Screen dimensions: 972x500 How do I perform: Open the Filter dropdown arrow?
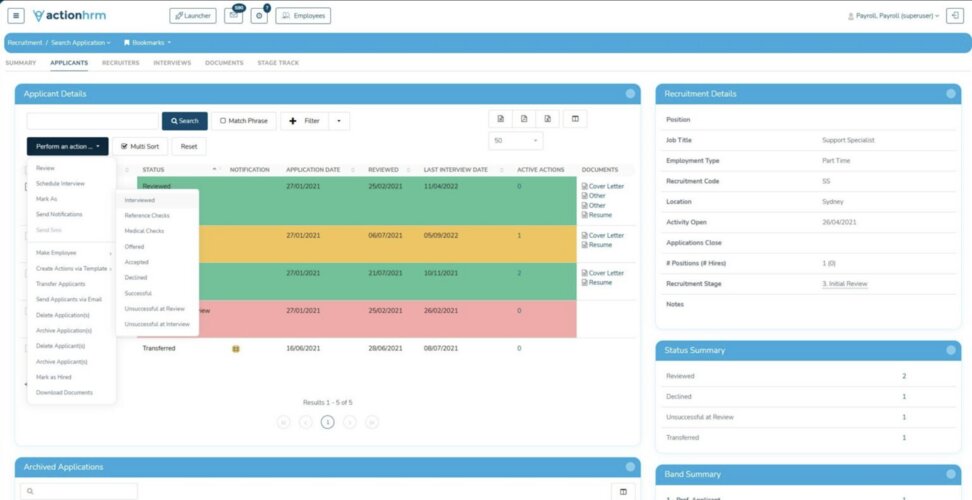click(x=339, y=121)
